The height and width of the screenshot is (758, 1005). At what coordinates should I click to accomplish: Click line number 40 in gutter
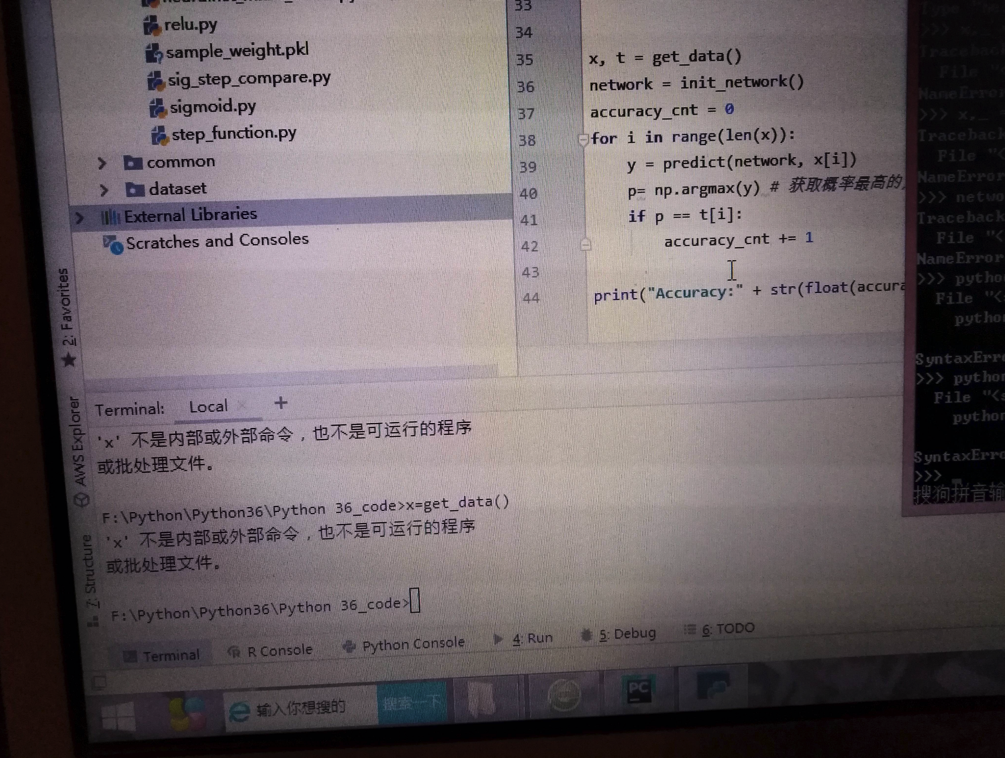coord(529,194)
